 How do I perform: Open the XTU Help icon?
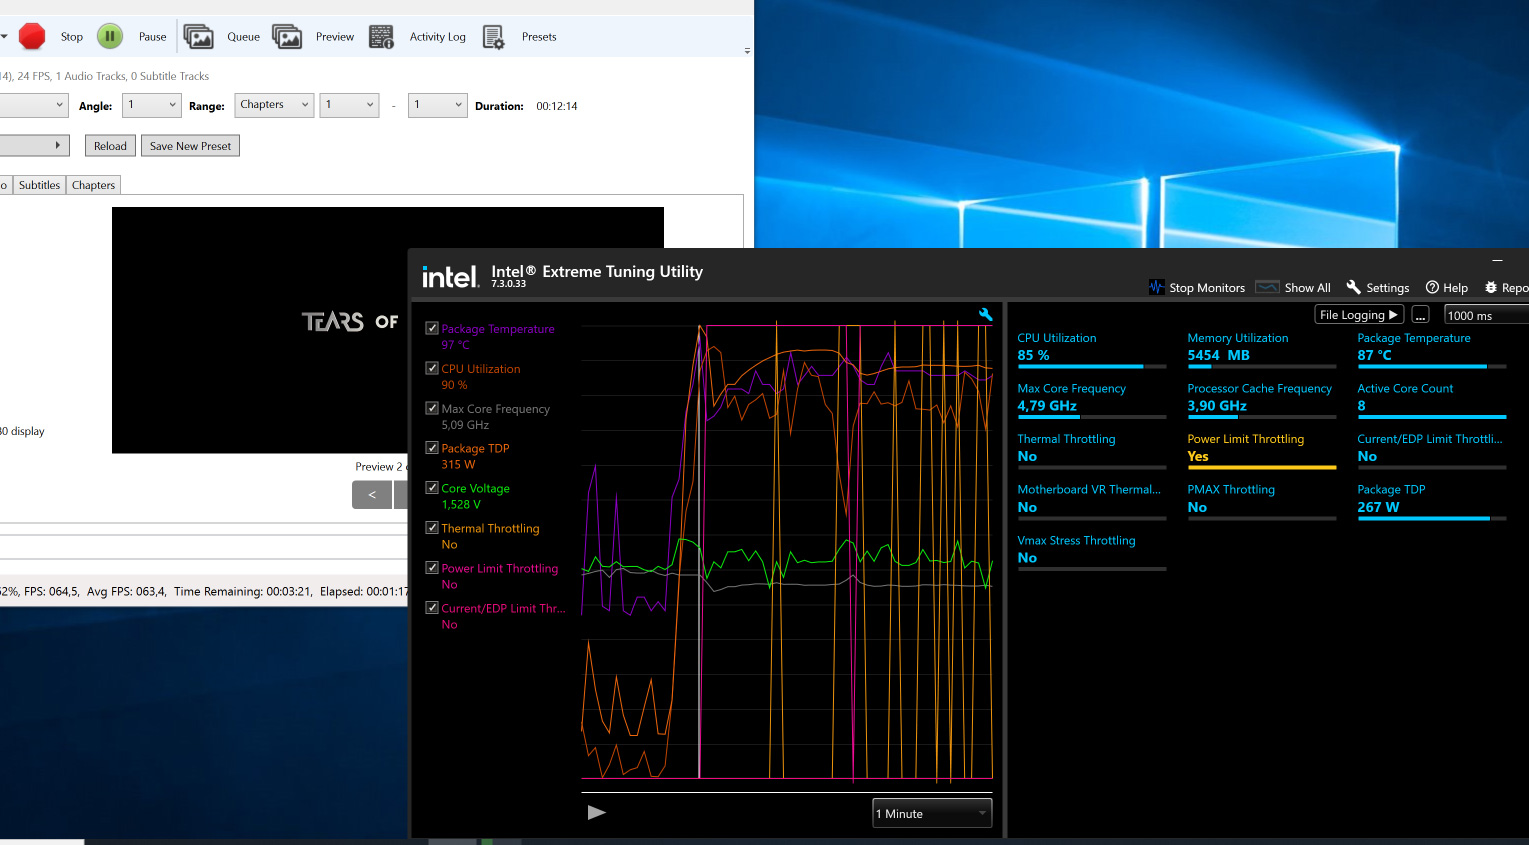pyautogui.click(x=1432, y=287)
